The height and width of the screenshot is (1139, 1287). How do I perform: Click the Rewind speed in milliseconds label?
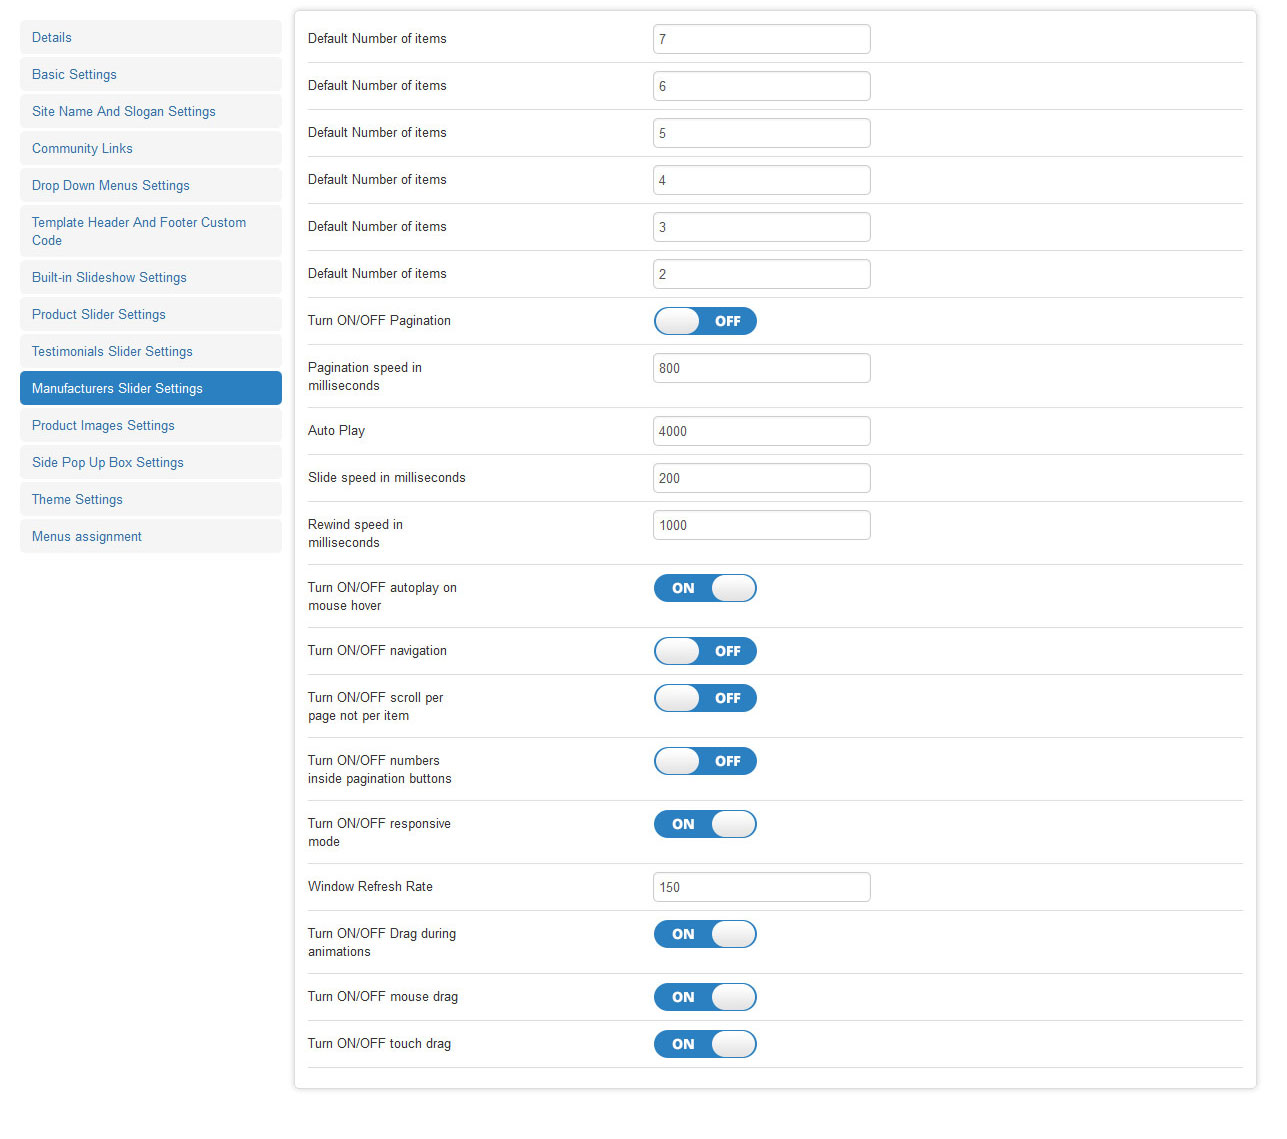pos(355,533)
